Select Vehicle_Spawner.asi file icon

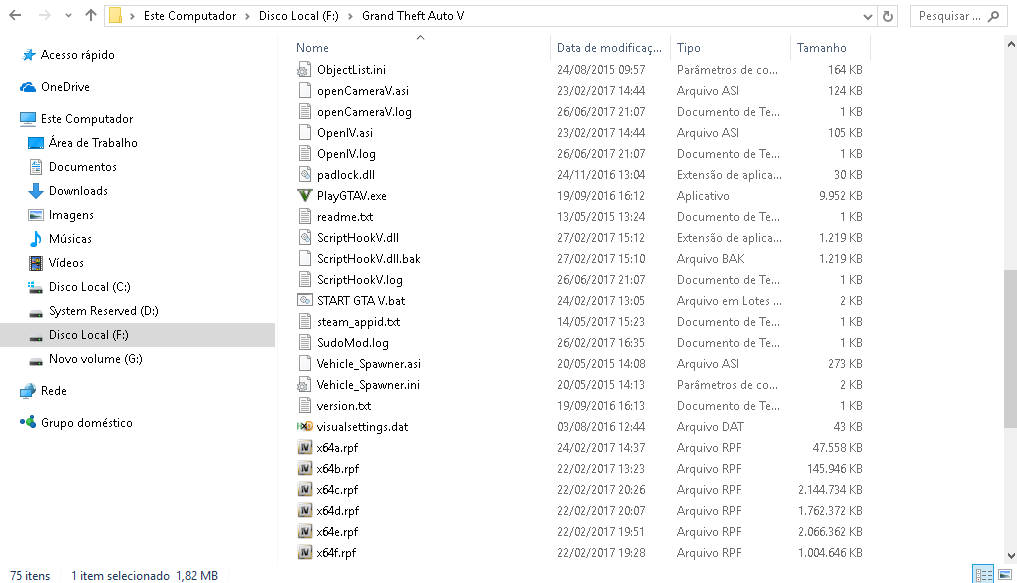pos(304,364)
